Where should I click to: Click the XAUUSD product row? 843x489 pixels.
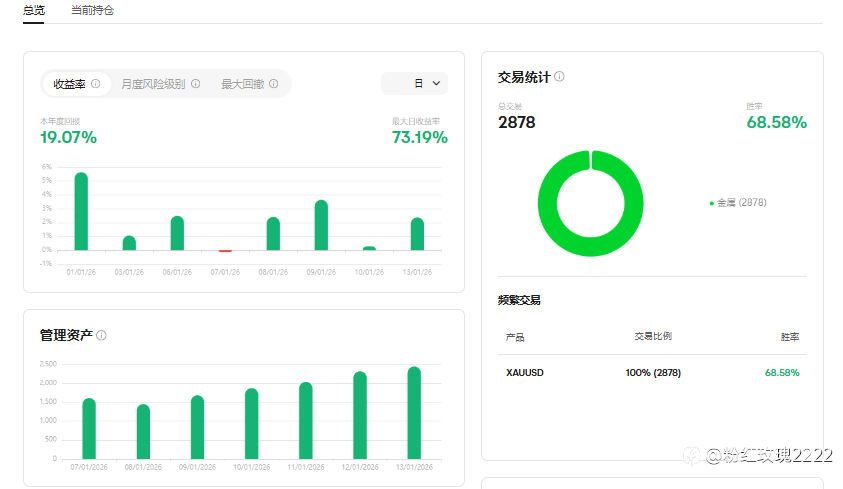(x=652, y=372)
